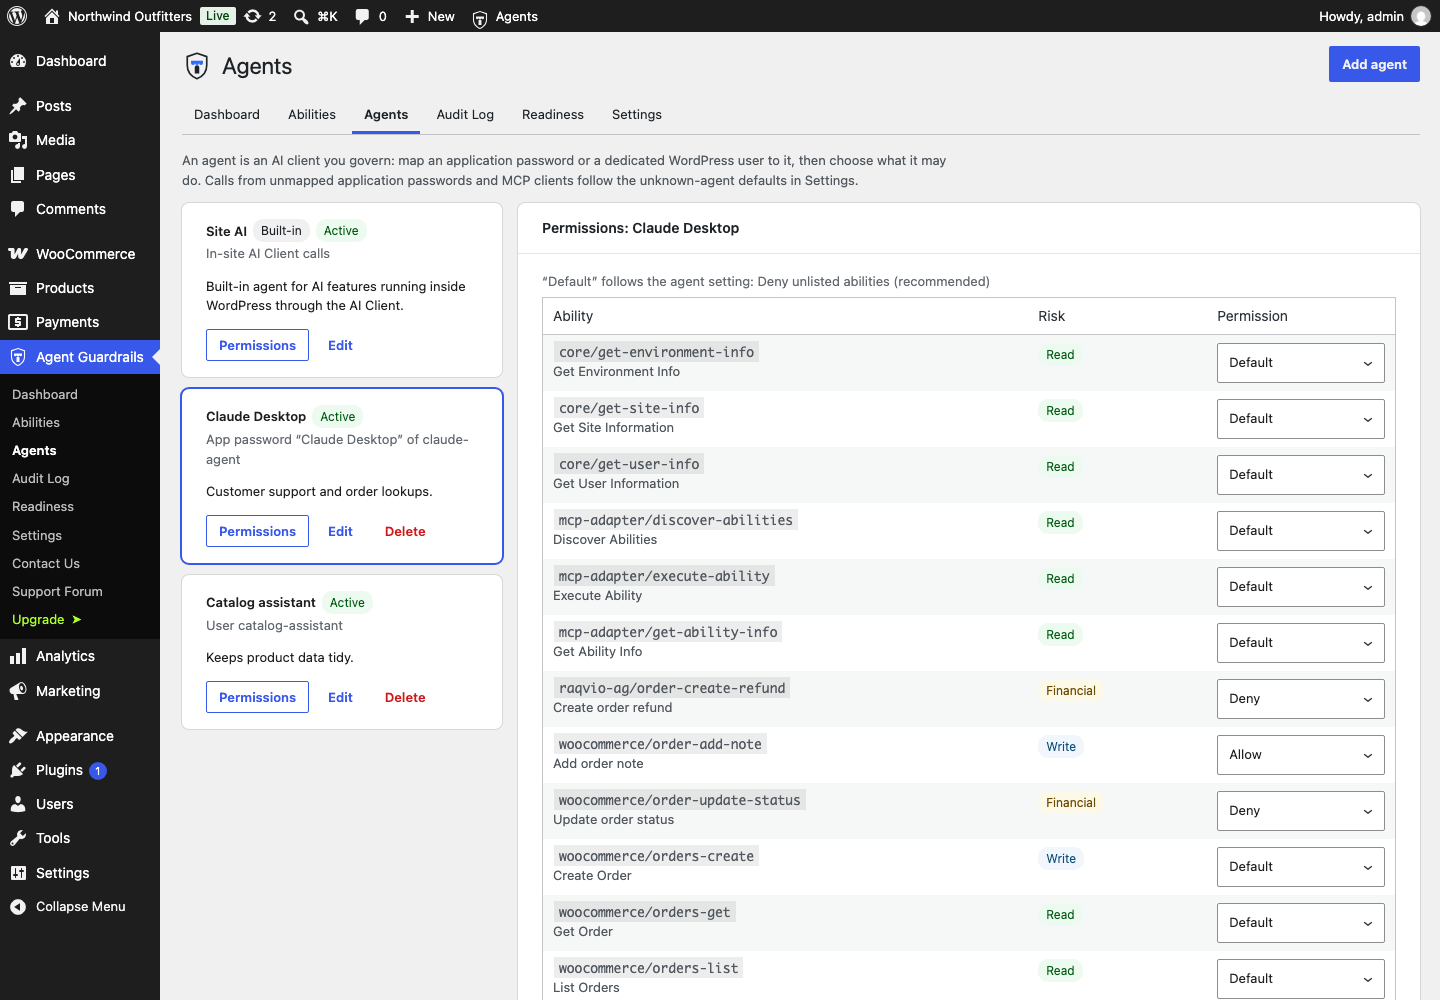Click the Add agent button

click(1374, 64)
